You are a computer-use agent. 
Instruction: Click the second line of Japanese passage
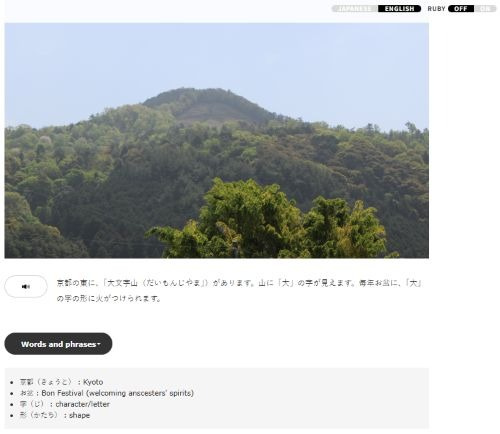click(109, 298)
